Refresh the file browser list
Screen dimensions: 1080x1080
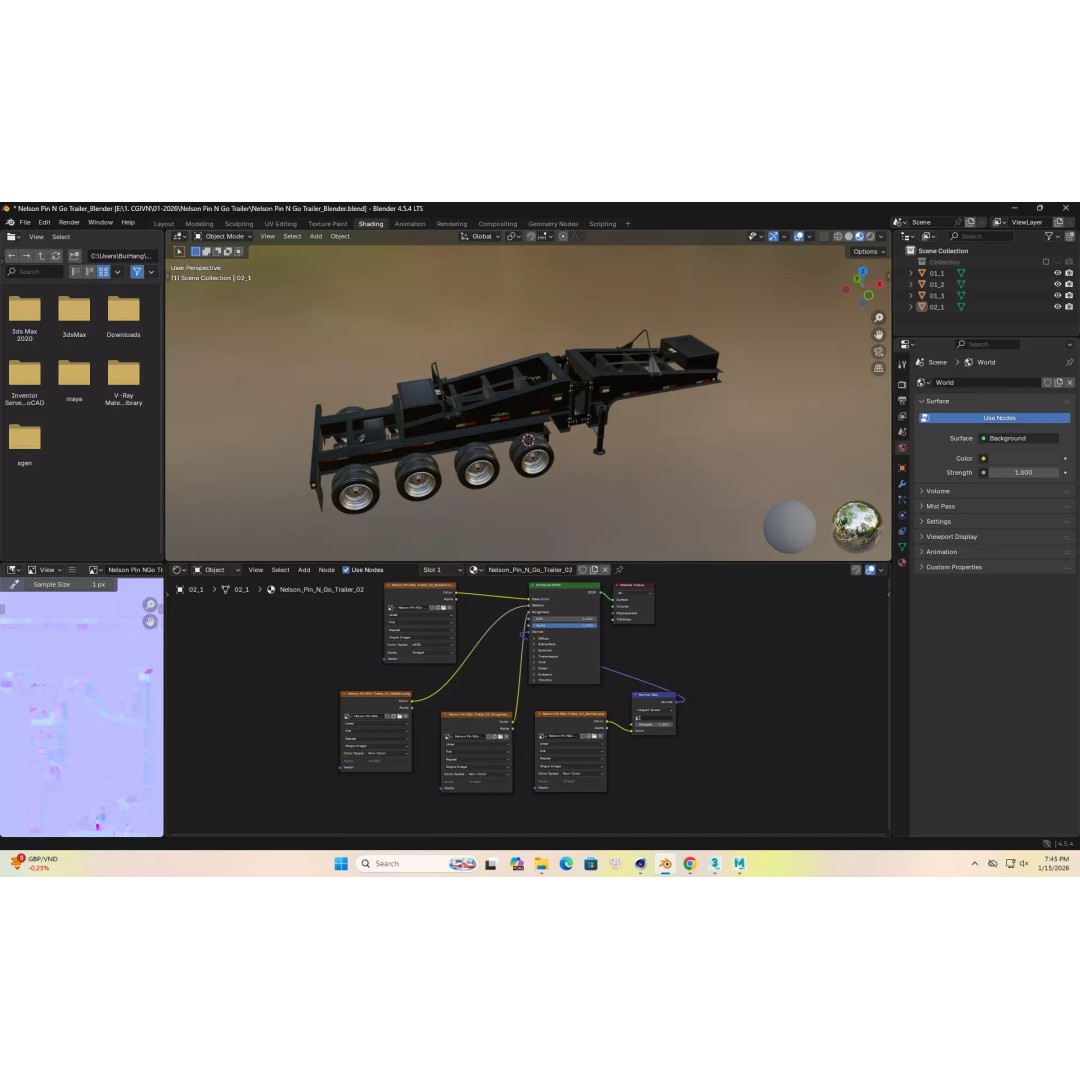[56, 256]
